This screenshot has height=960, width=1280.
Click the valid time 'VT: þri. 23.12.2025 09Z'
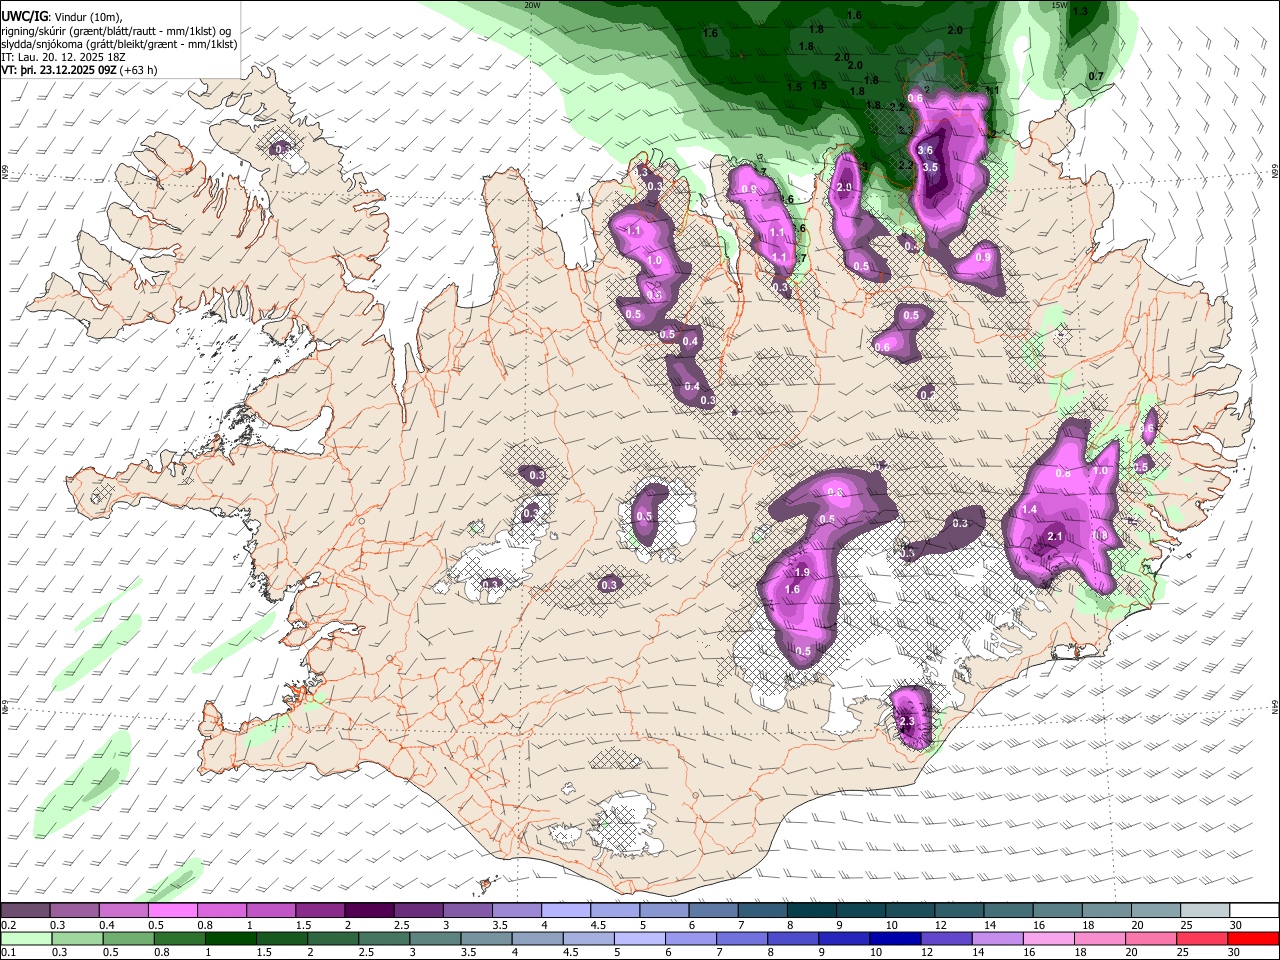click(59, 70)
